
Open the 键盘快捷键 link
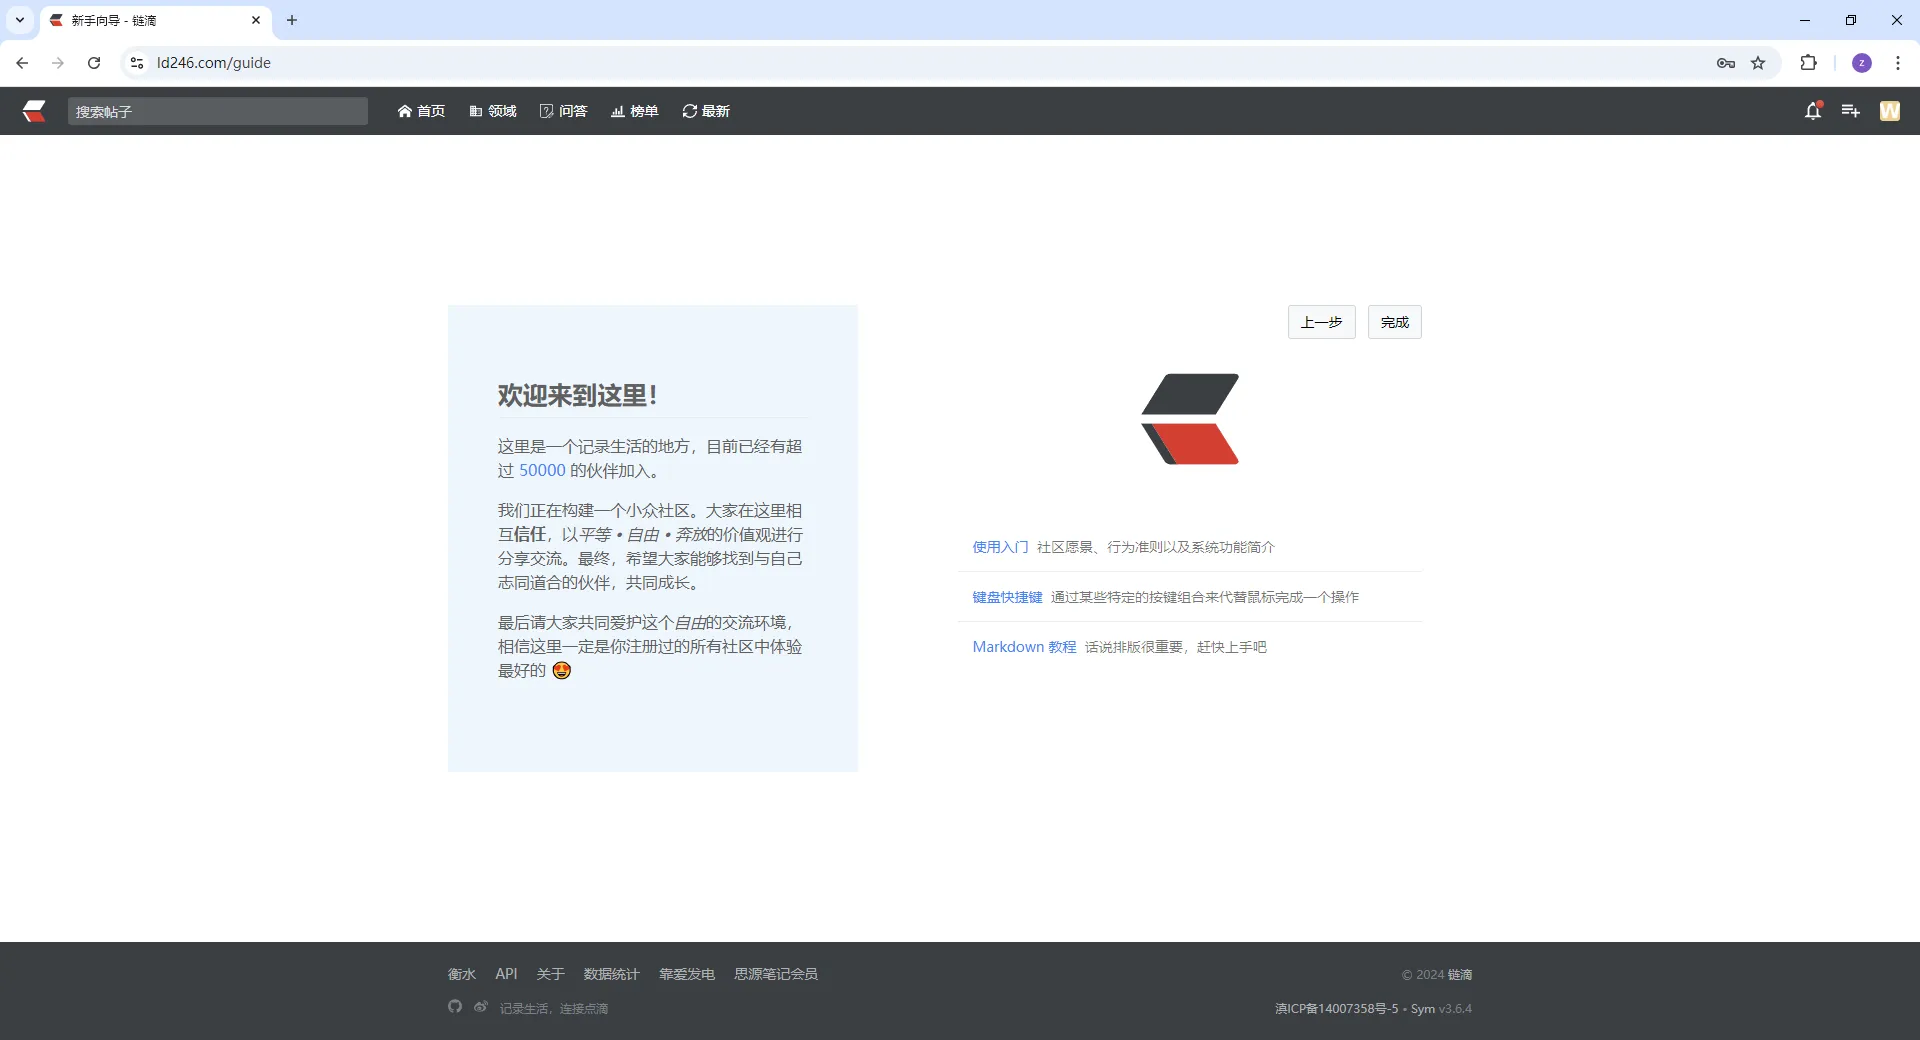[1007, 597]
